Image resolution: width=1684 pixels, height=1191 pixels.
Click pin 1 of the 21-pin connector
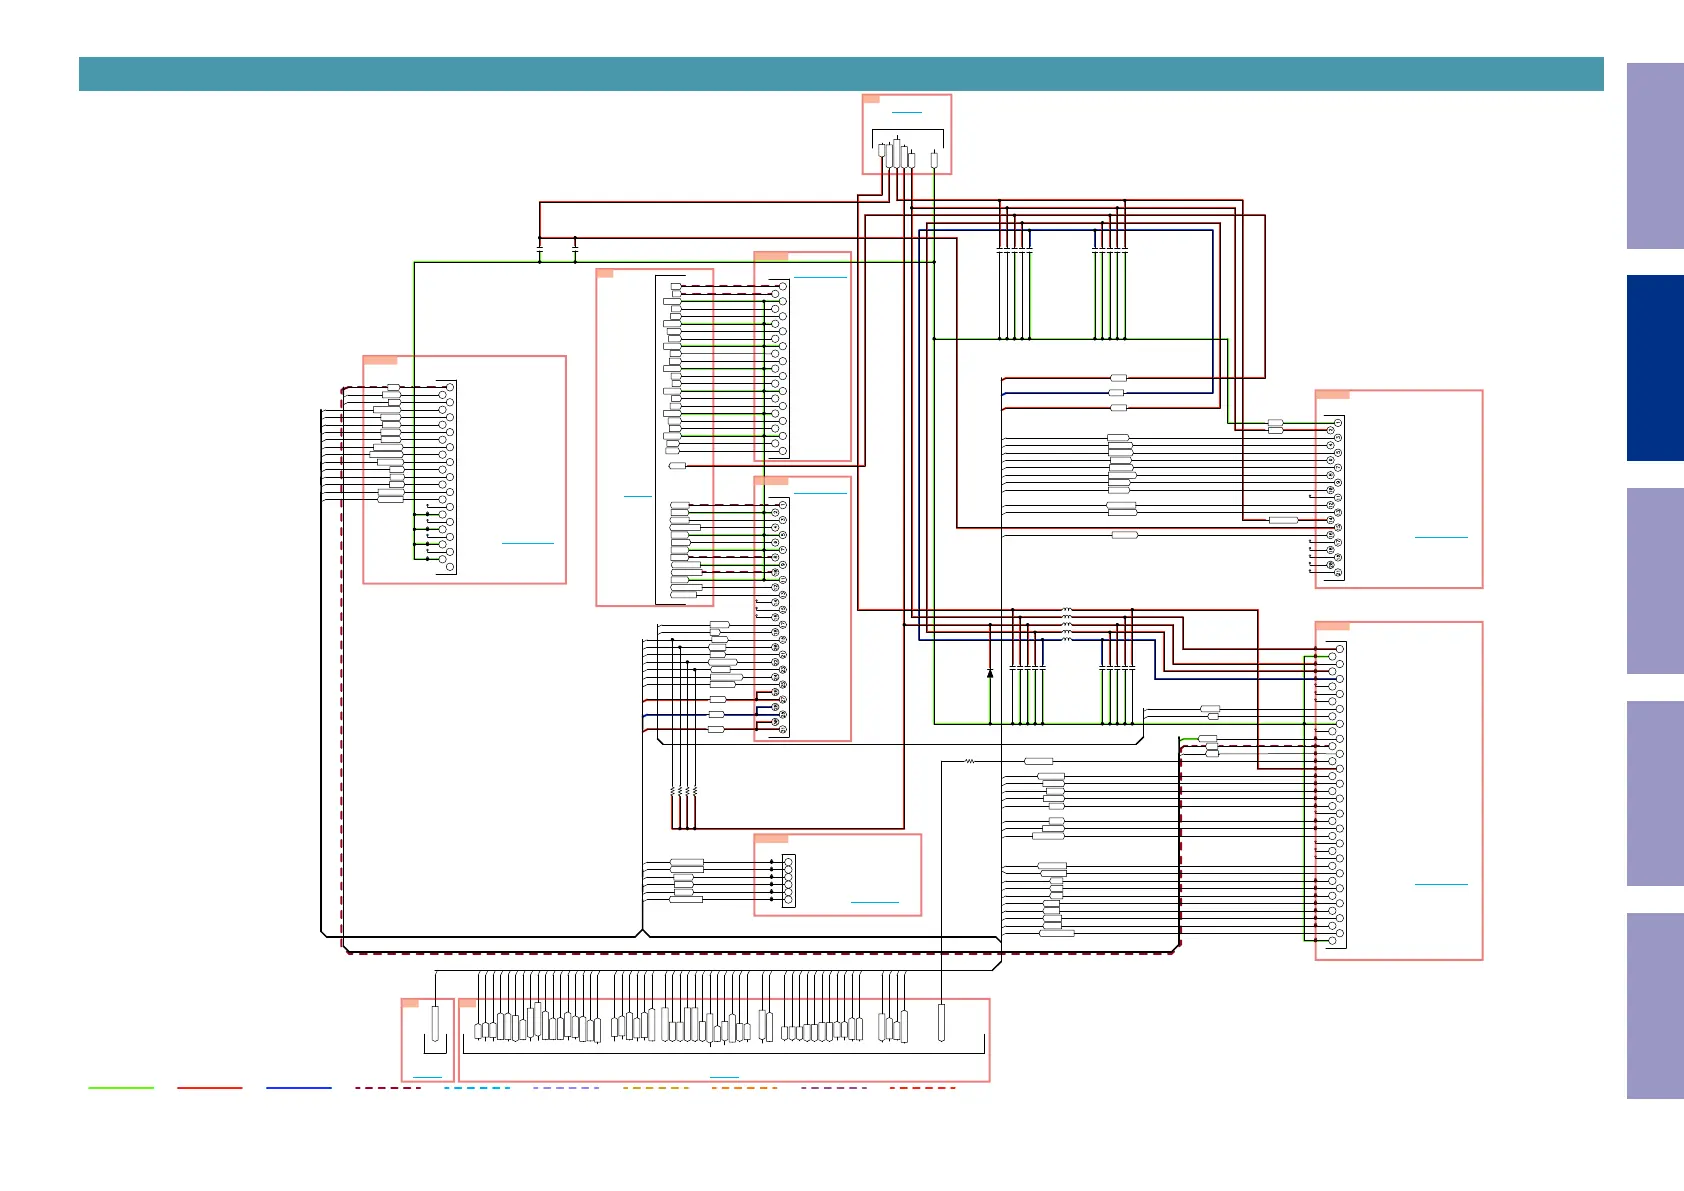pyautogui.click(x=1338, y=423)
